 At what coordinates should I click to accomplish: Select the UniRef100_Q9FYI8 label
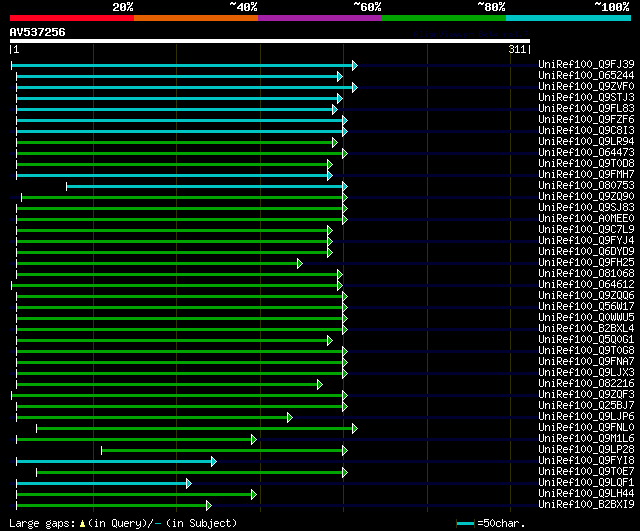pos(586,461)
